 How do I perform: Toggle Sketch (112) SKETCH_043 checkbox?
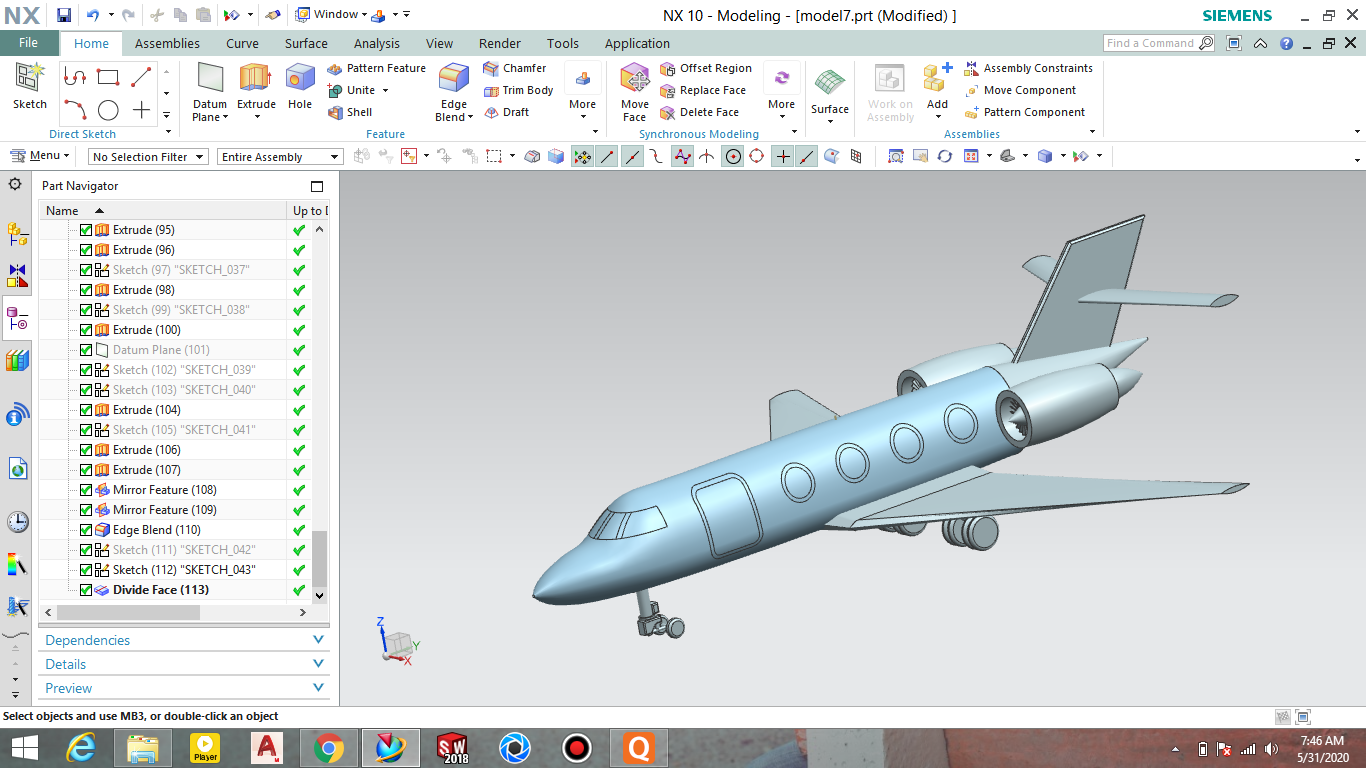[x=85, y=570]
